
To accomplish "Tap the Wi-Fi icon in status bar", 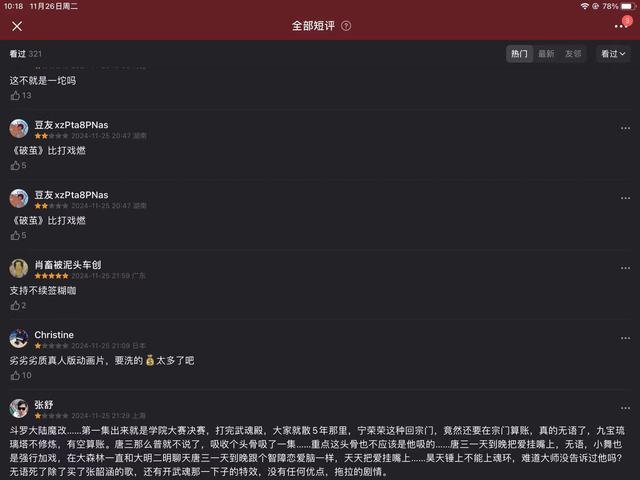I will tap(583, 6).
